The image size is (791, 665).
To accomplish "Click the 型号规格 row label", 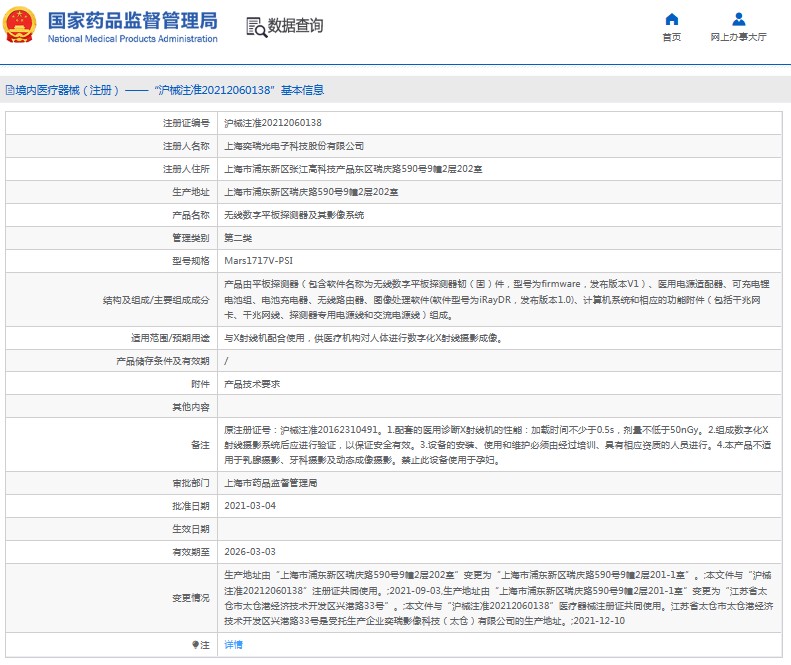I will [191, 261].
